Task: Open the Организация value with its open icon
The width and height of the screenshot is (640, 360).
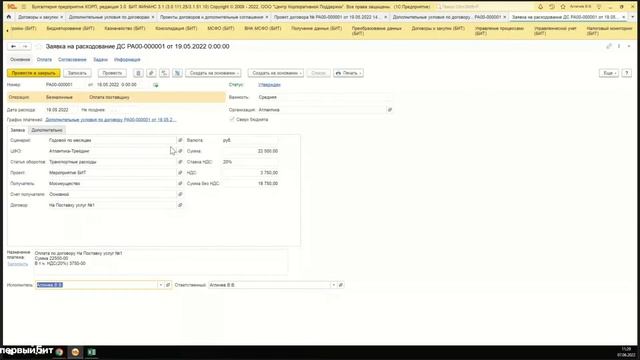Action: [x=390, y=110]
